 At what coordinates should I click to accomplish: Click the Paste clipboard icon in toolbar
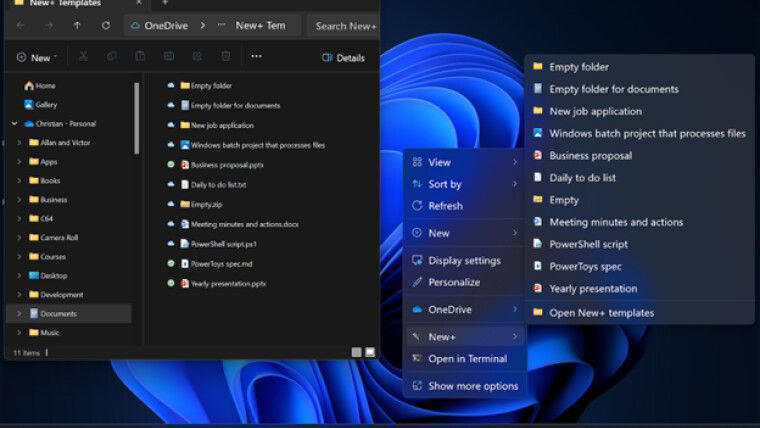pos(140,57)
